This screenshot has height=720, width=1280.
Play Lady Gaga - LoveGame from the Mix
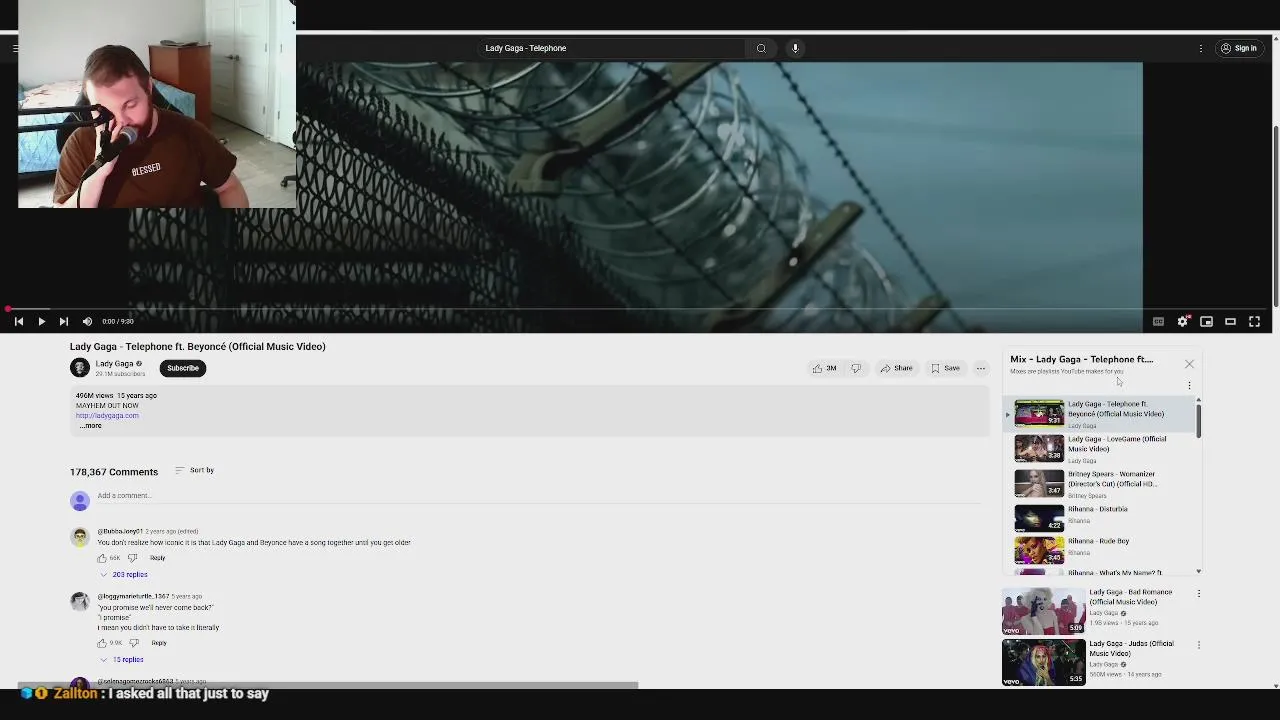(1100, 449)
